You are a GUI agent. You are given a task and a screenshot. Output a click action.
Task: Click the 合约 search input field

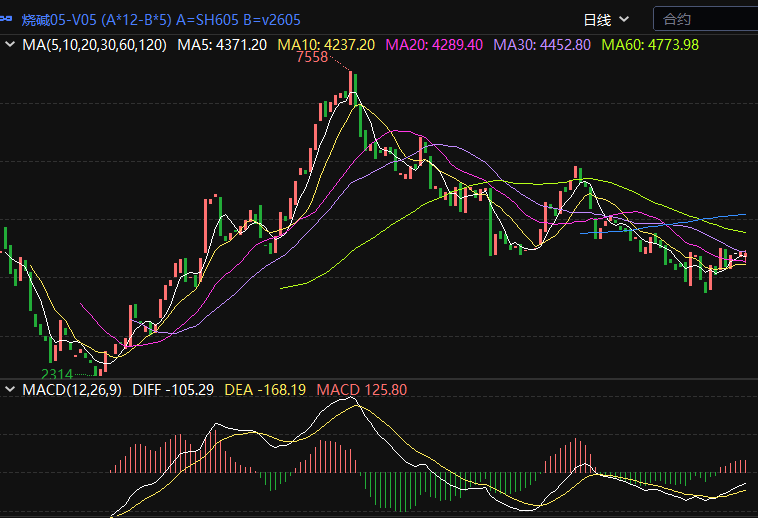(x=703, y=19)
